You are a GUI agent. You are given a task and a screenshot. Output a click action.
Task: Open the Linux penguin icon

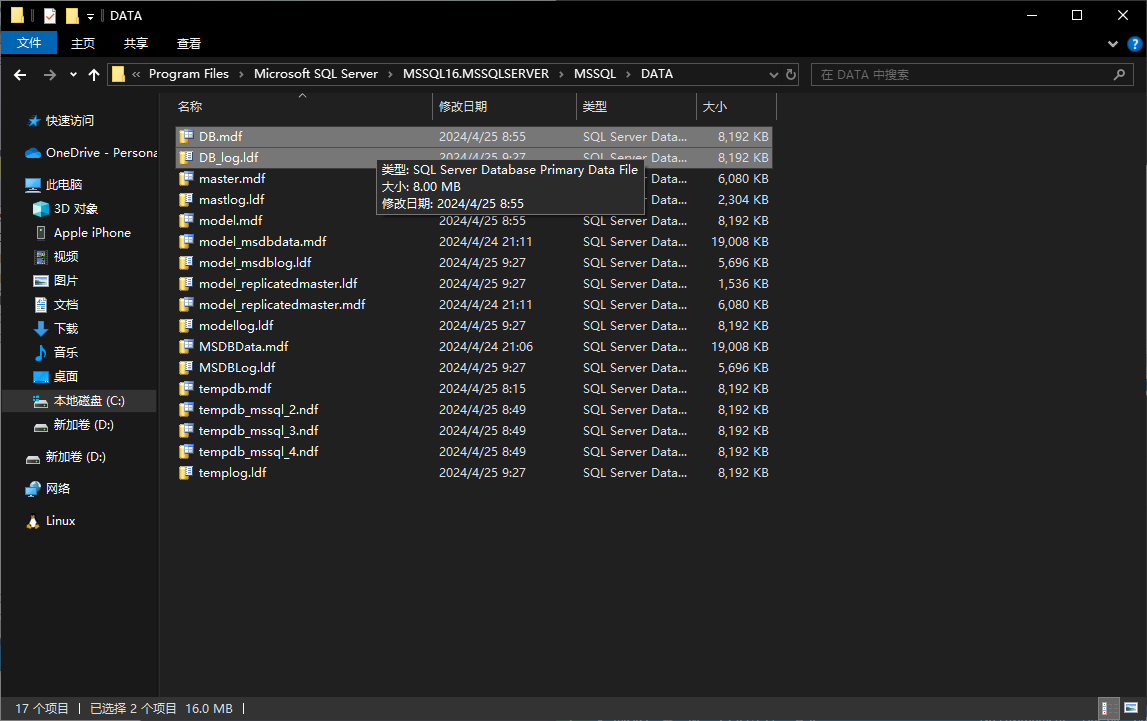pyautogui.click(x=33, y=521)
